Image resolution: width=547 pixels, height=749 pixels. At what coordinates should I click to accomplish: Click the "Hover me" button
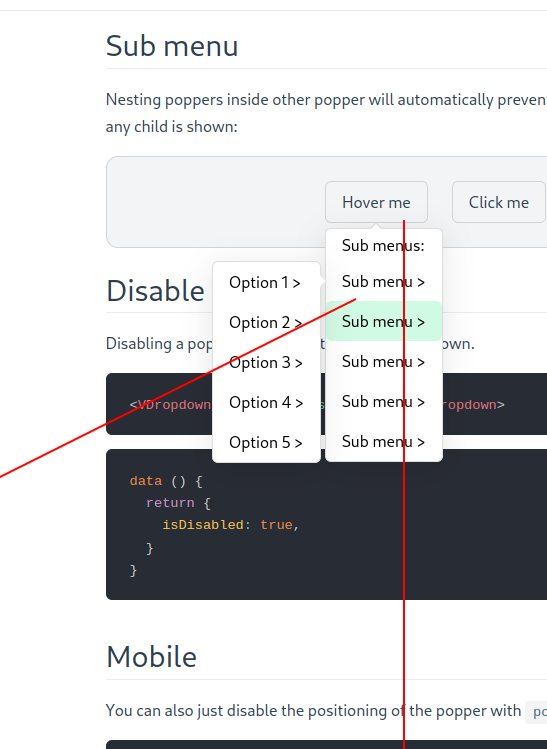[376, 202]
